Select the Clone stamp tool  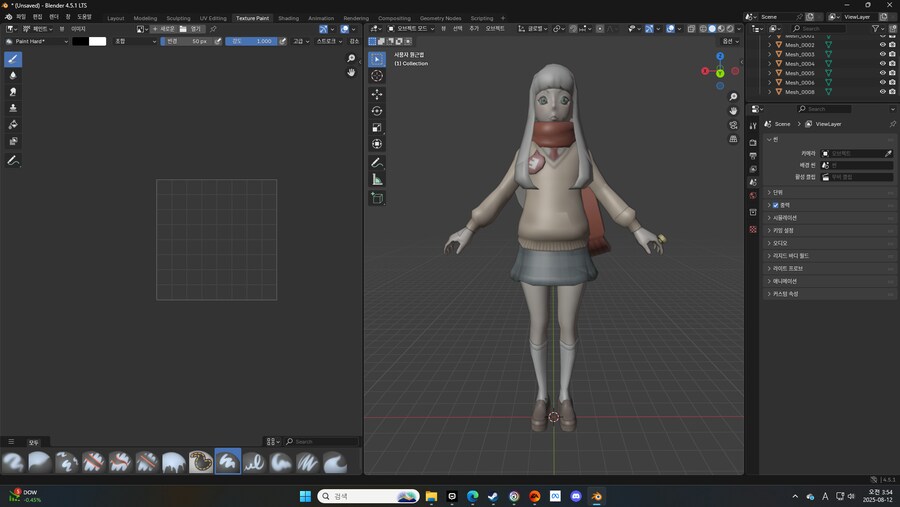pyautogui.click(x=13, y=108)
